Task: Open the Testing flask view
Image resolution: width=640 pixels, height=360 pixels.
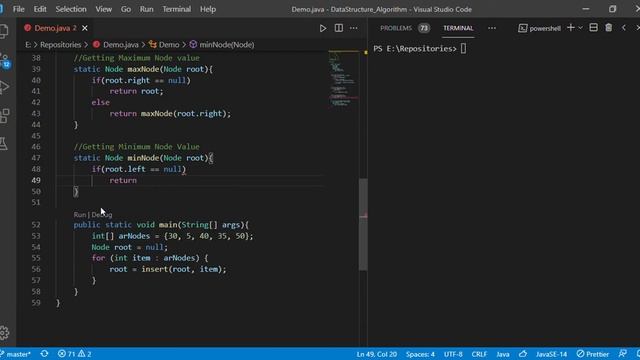Action: [3, 144]
